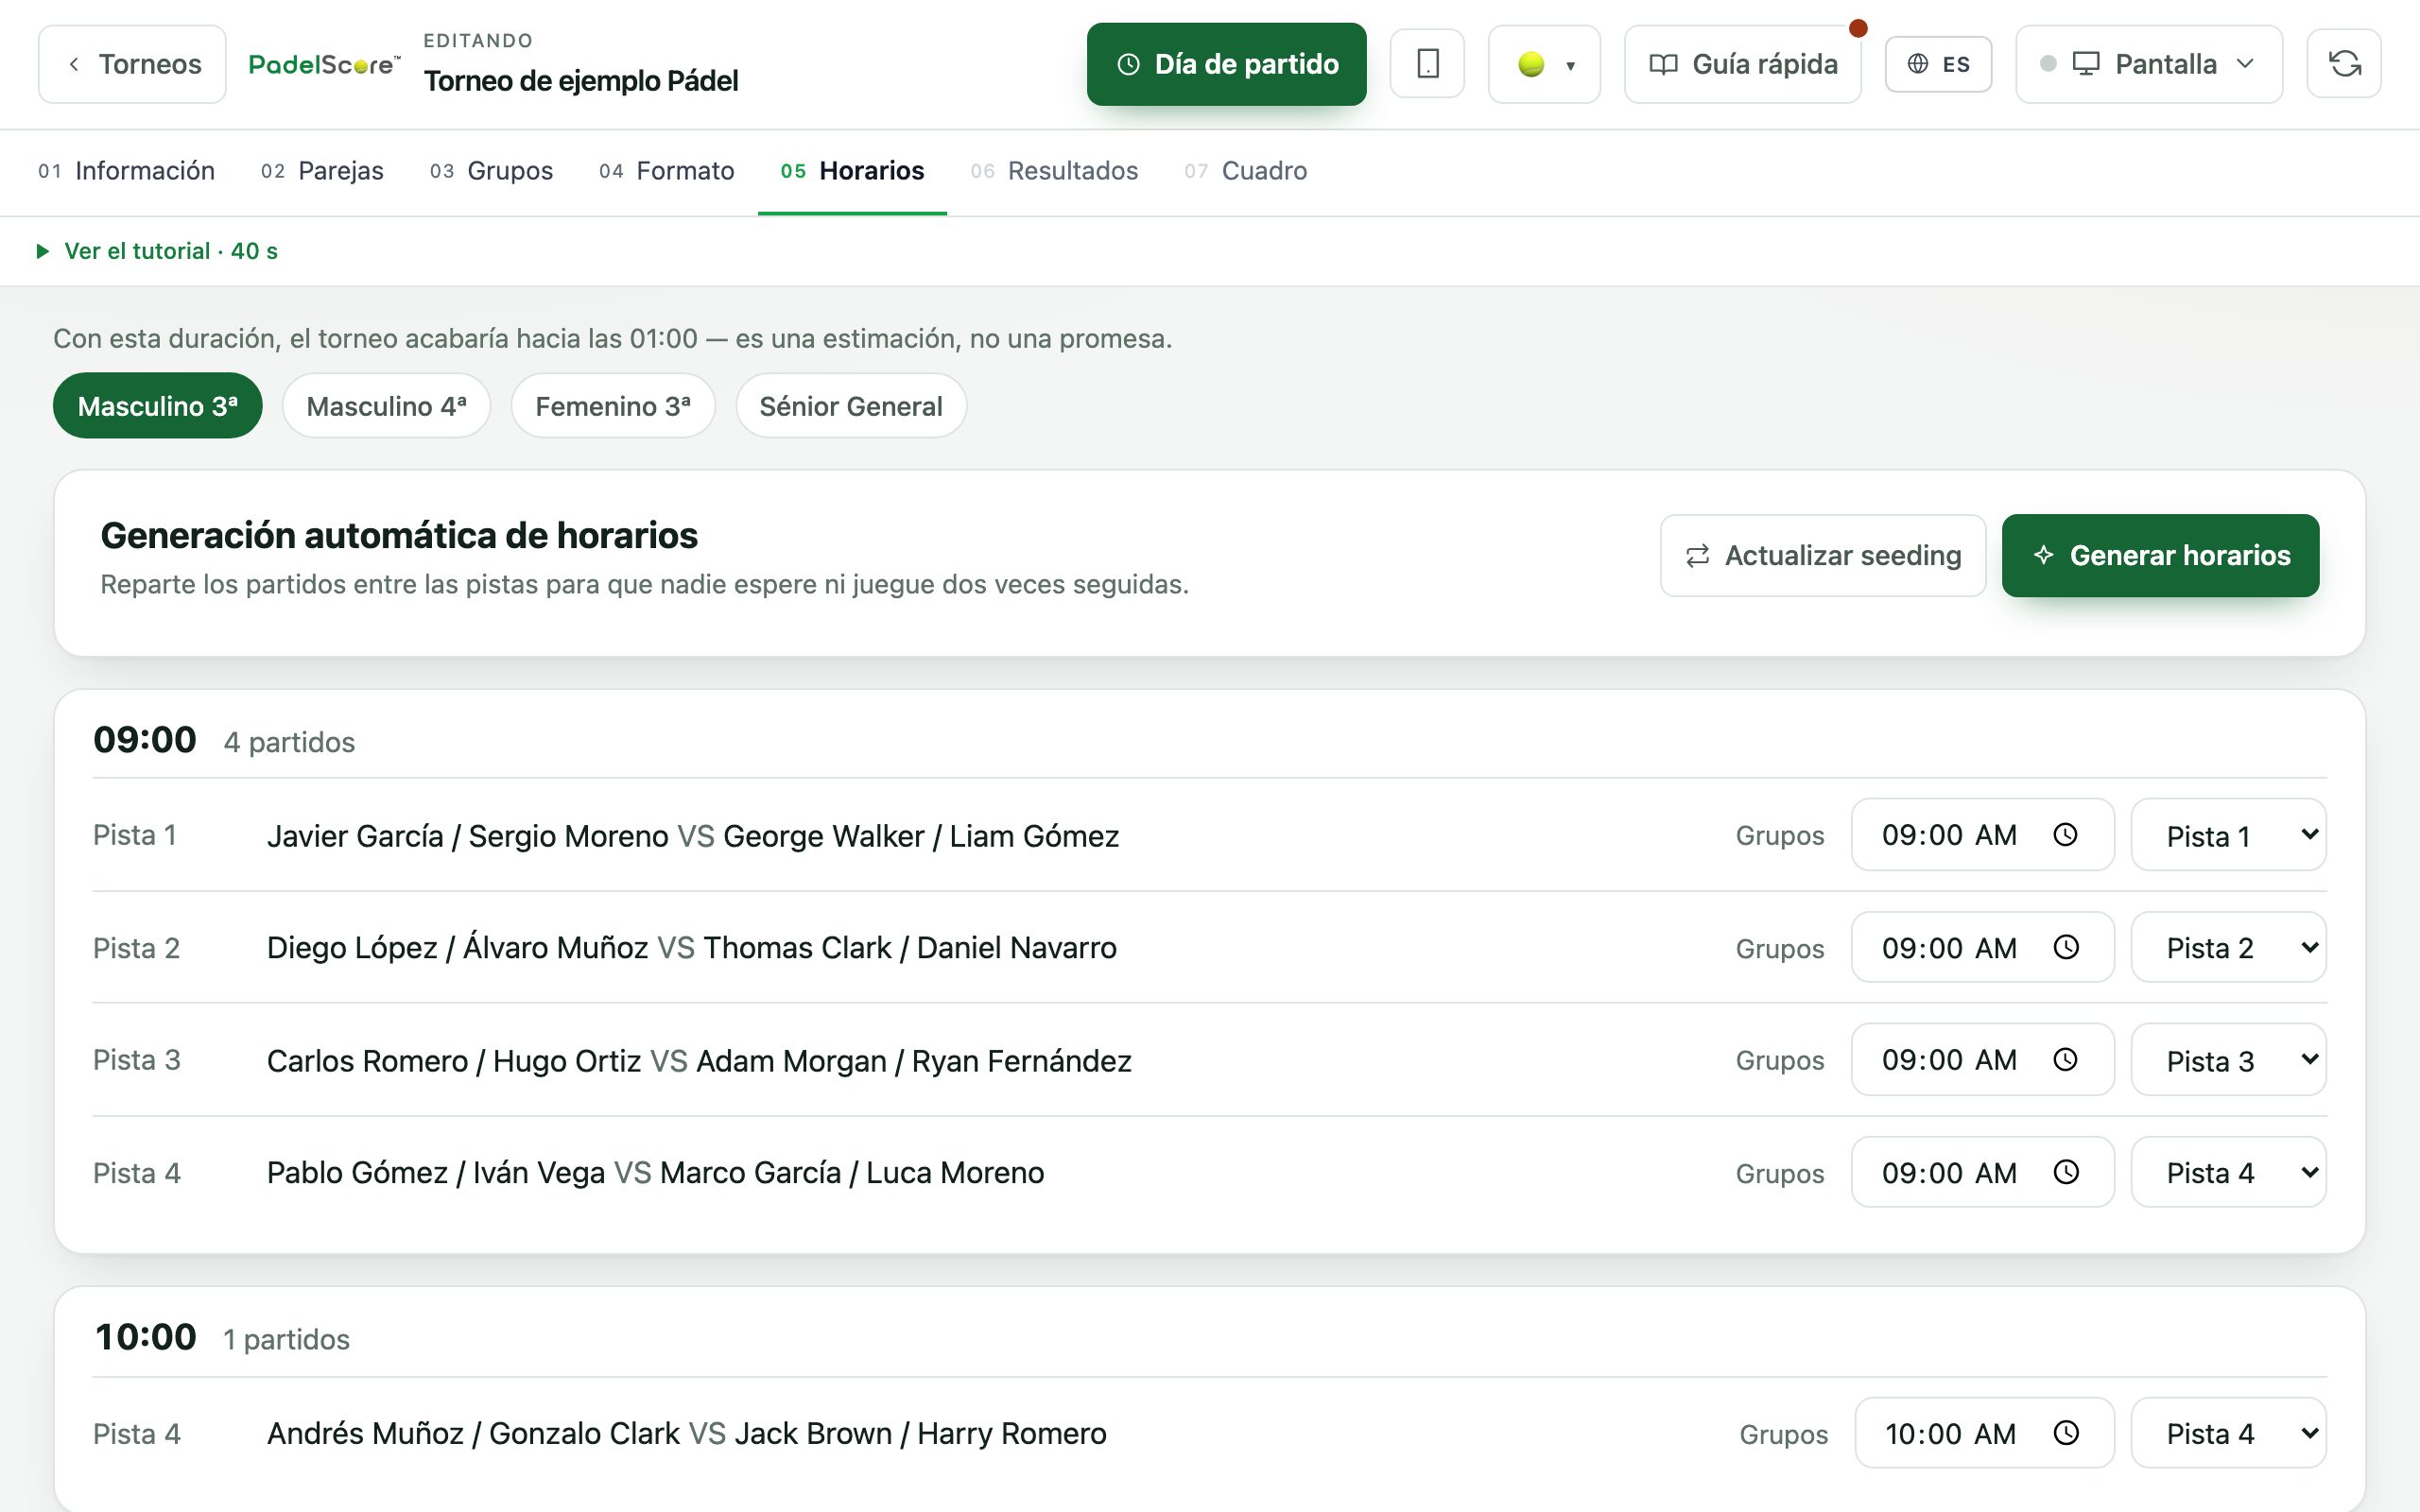Screen dimensions: 2420x1512
Task: Expand Ver el tutorial disclosure
Action: [157, 251]
